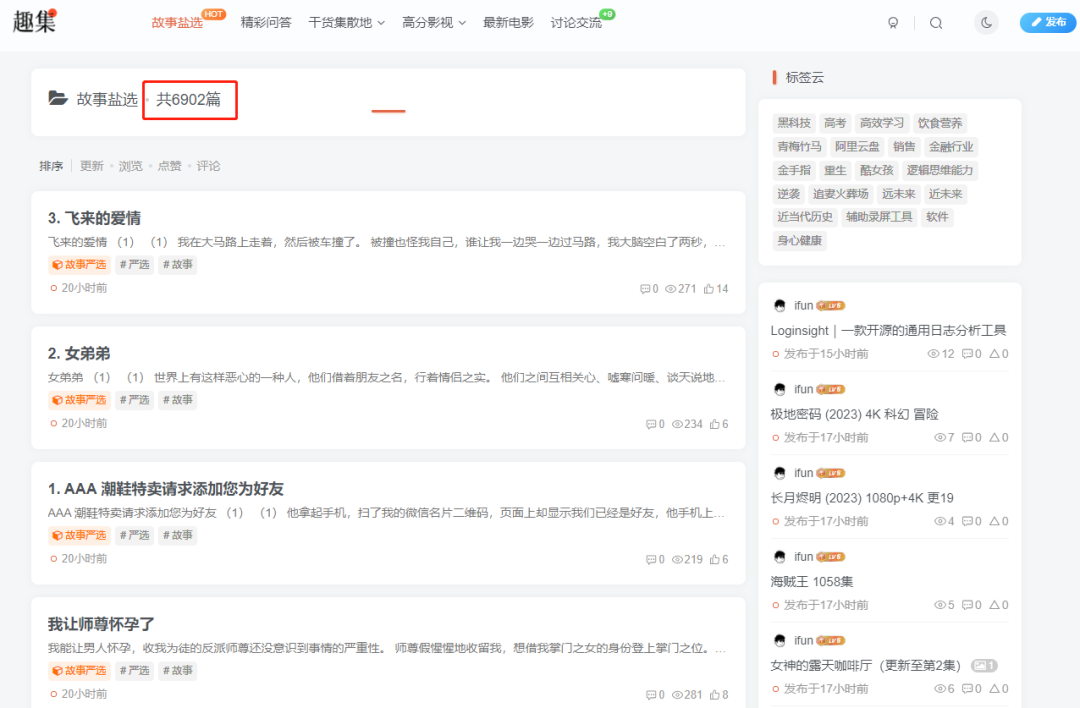
Task: Sort by 评论 instead of 更新
Action: tap(209, 166)
